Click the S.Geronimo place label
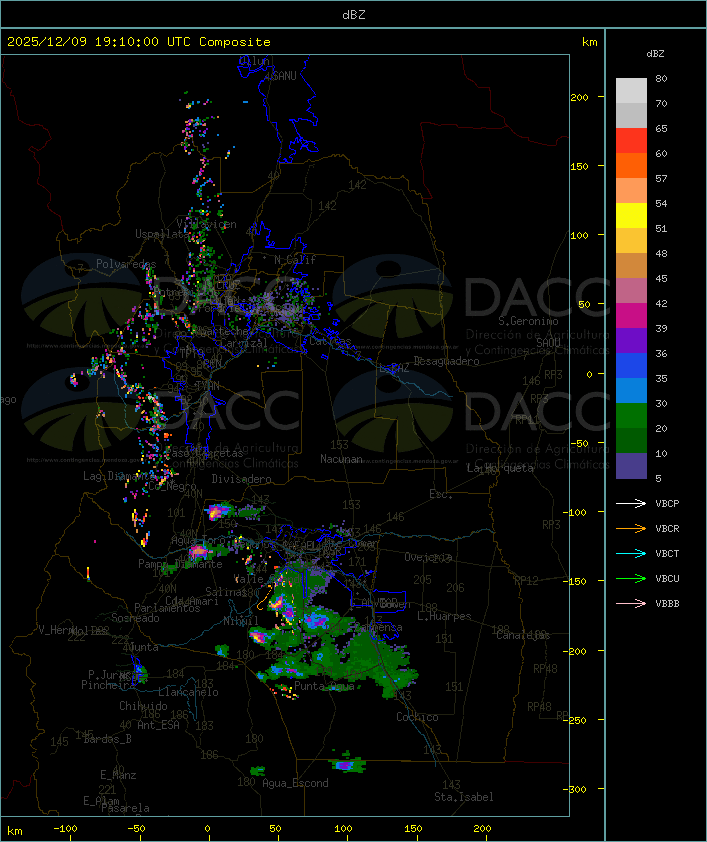The image size is (707, 842). [528, 321]
